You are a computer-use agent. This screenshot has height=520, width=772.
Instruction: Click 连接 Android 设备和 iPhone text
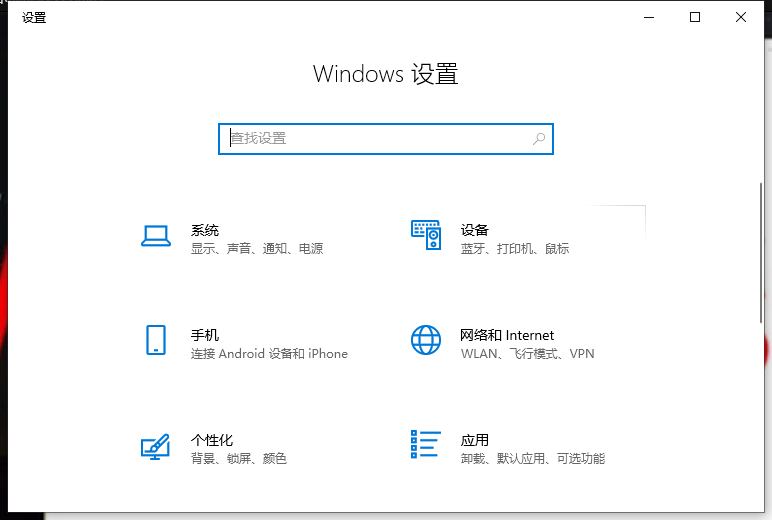(269, 354)
